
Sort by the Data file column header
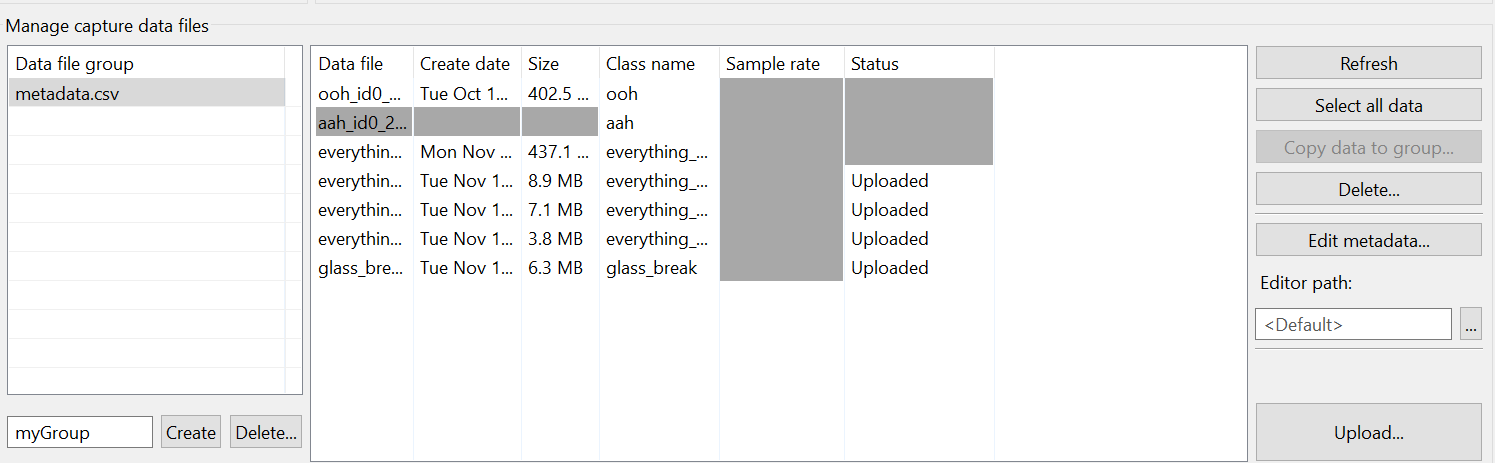pos(351,64)
